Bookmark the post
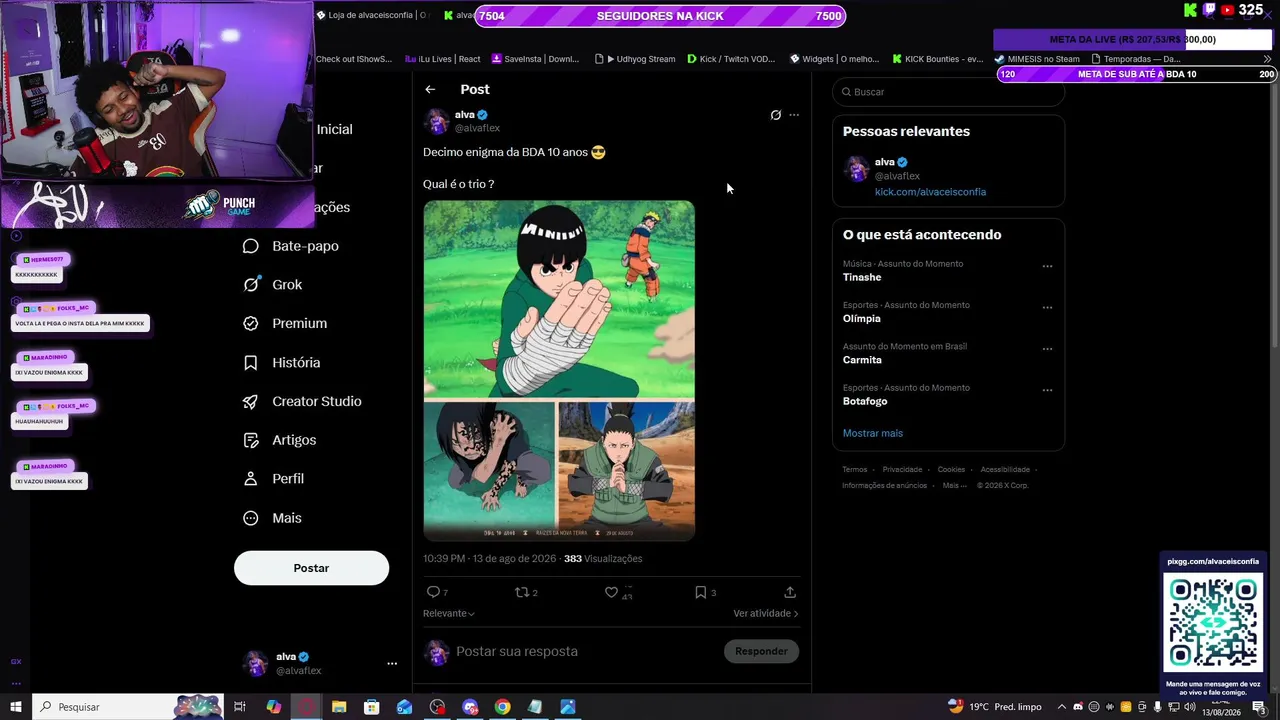The width and height of the screenshot is (1280, 720). coord(700,592)
